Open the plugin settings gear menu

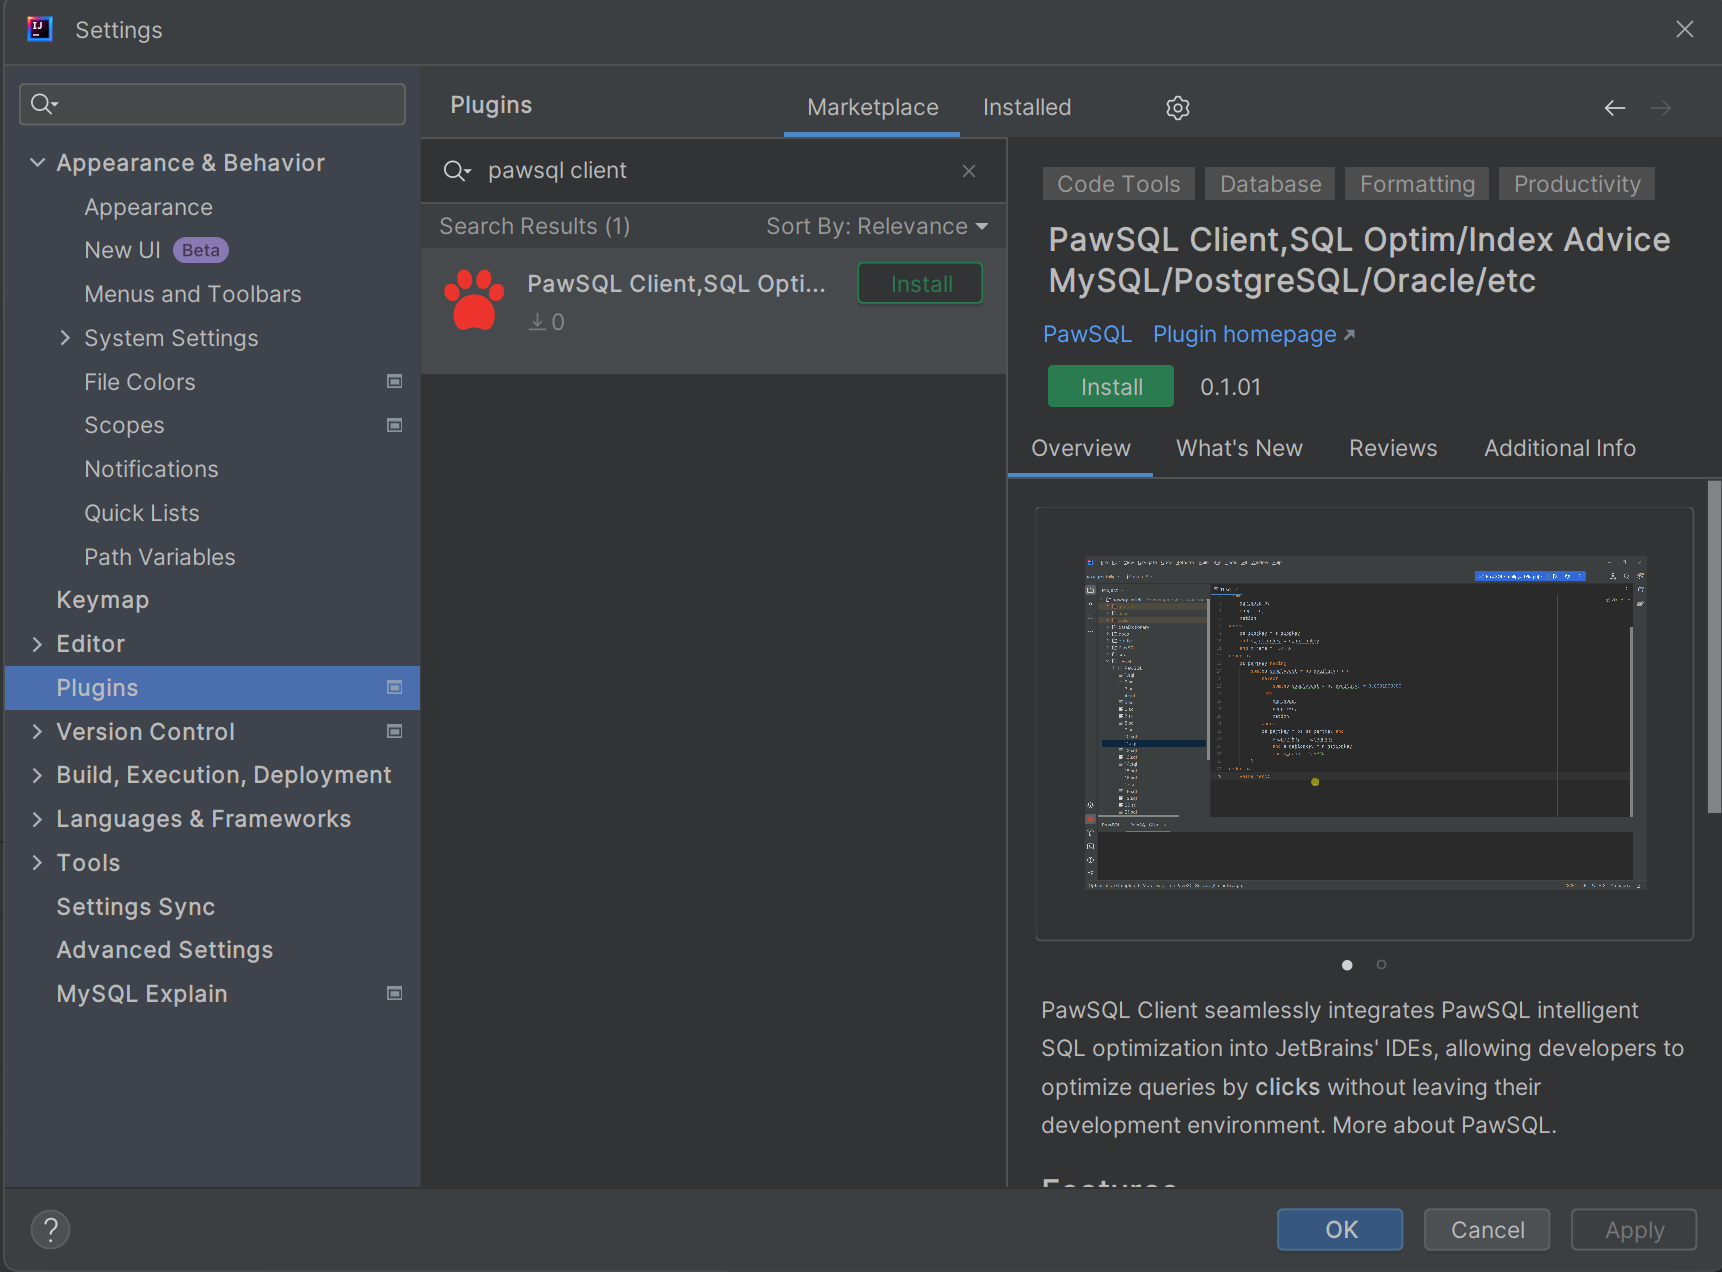[x=1177, y=108]
